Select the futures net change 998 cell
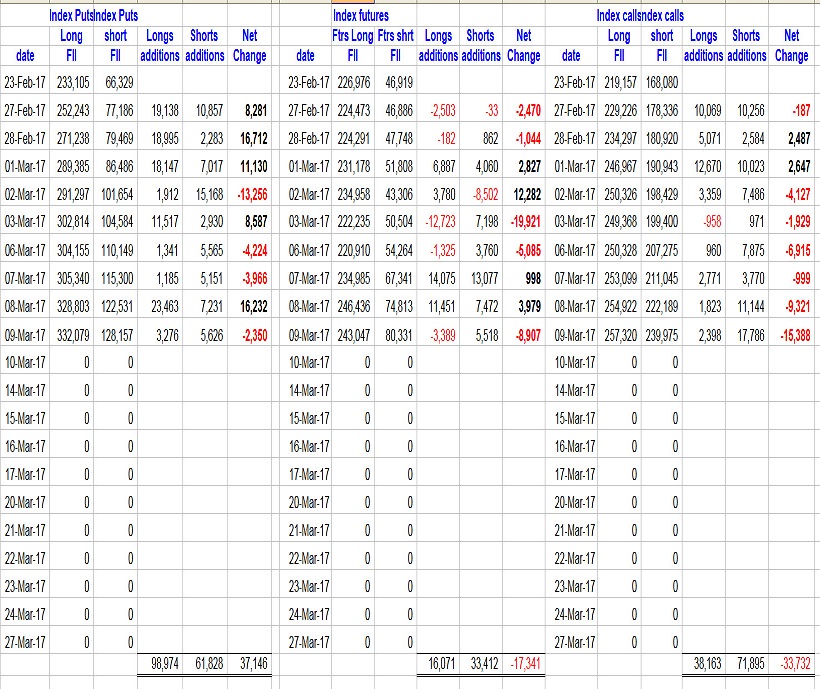 (x=530, y=277)
